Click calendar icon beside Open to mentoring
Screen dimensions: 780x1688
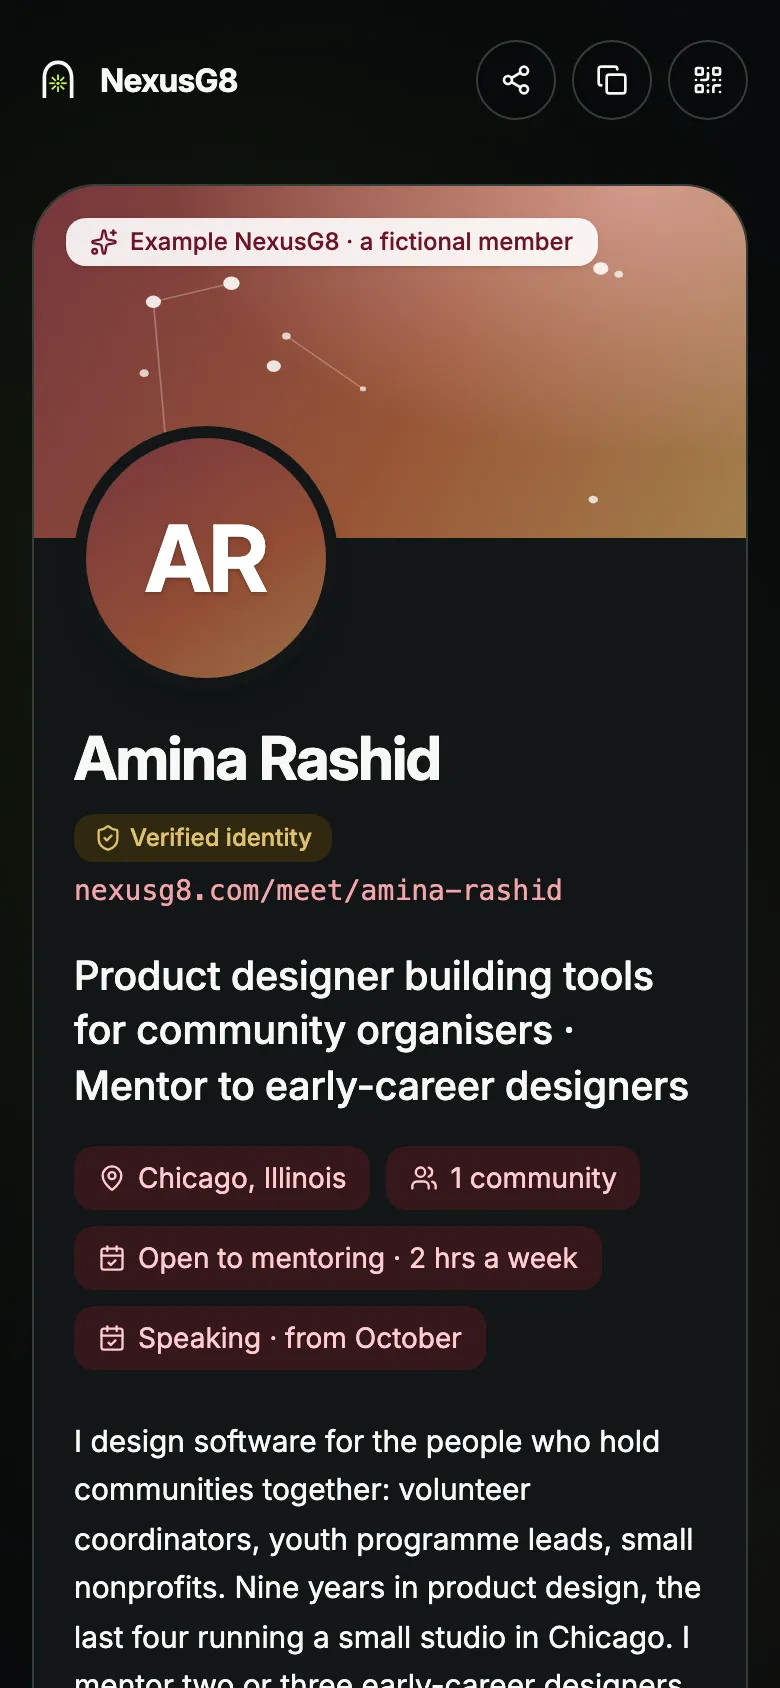coord(112,1258)
